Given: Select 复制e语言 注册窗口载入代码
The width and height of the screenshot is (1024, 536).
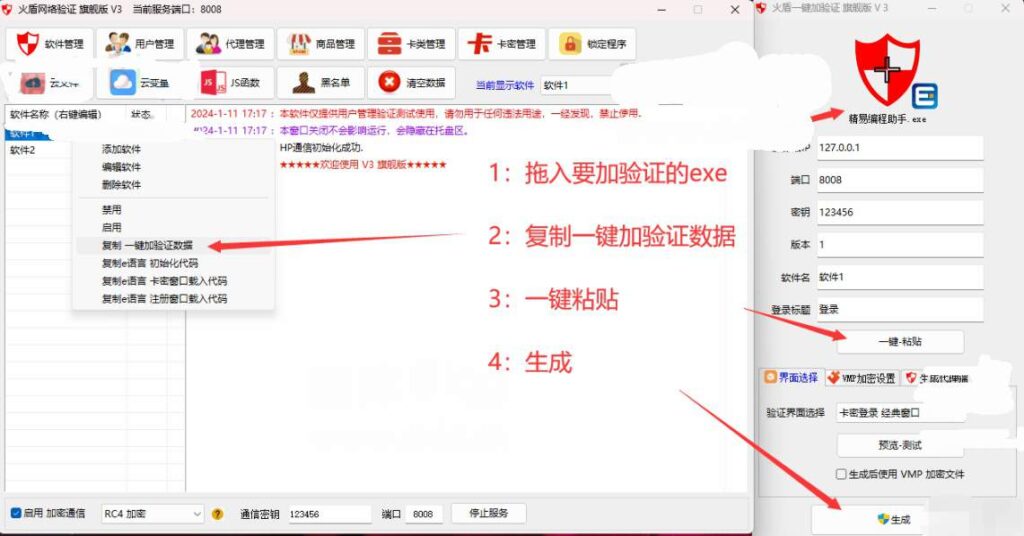Looking at the screenshot, I should tap(165, 298).
